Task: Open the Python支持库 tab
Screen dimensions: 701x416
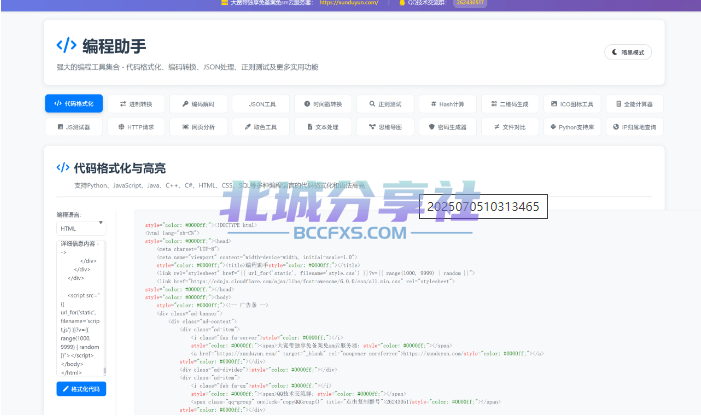Action: [573, 127]
